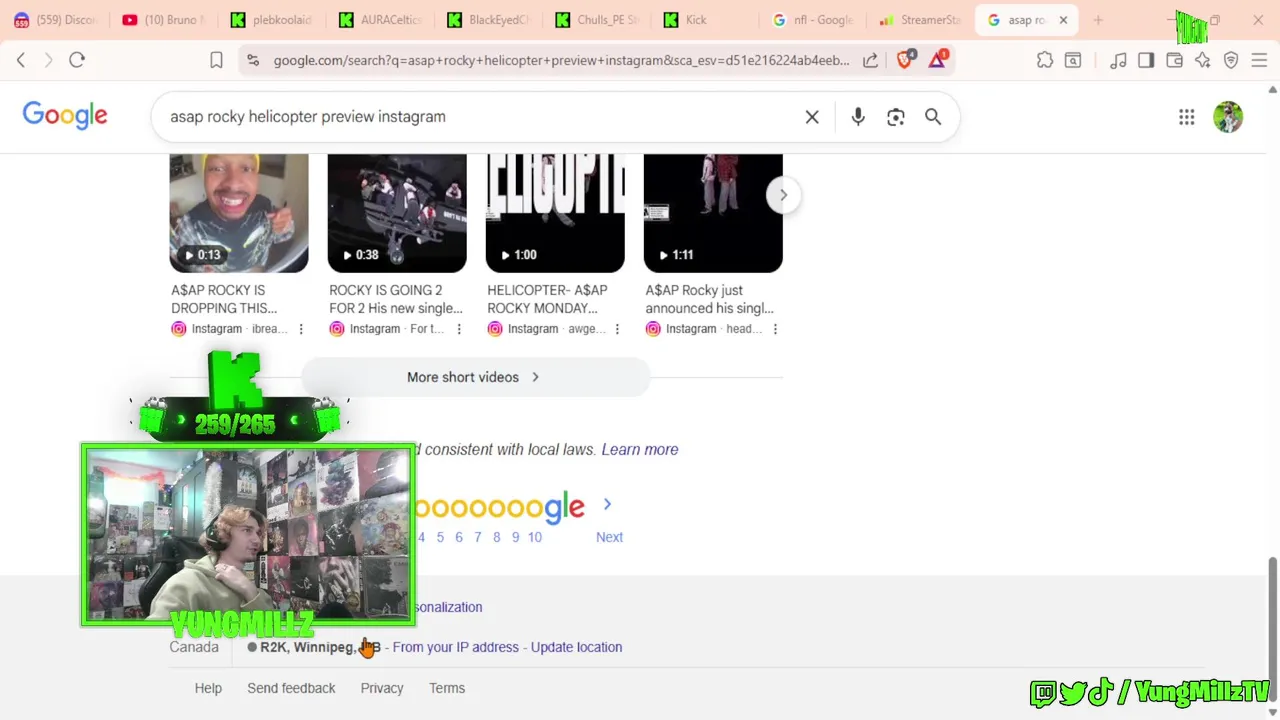The height and width of the screenshot is (720, 1280).
Task: Submit search with magnifying glass
Action: (x=933, y=117)
